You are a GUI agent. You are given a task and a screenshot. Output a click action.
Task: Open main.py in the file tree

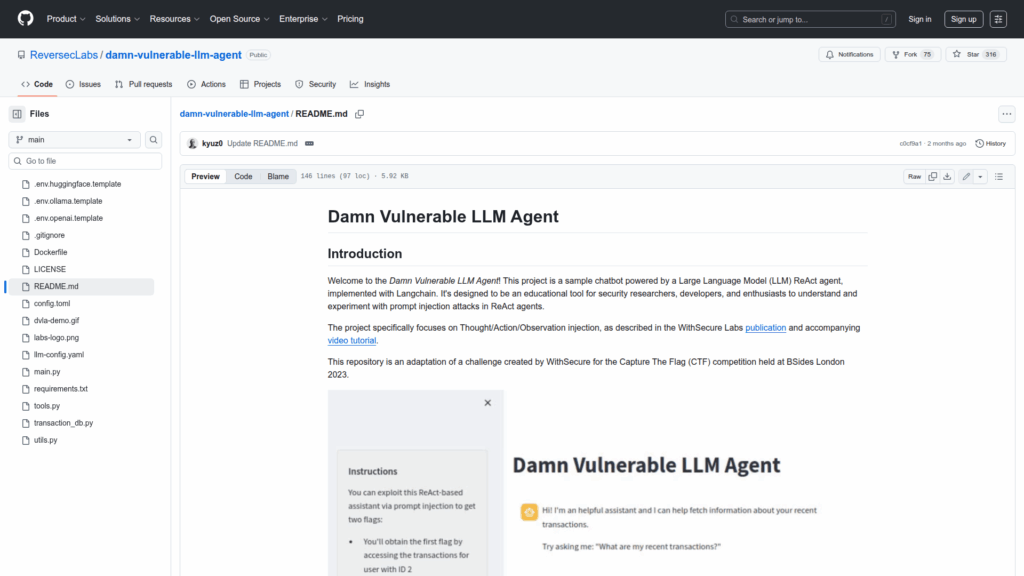[47, 372]
